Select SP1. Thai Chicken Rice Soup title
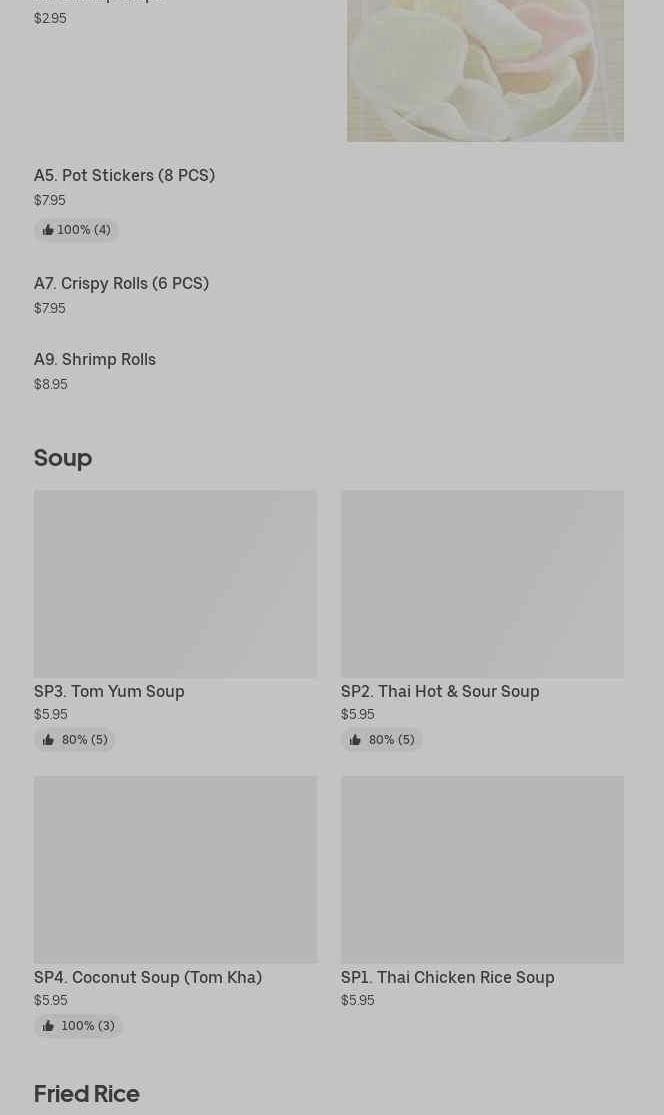The height and width of the screenshot is (1115, 664). (447, 977)
